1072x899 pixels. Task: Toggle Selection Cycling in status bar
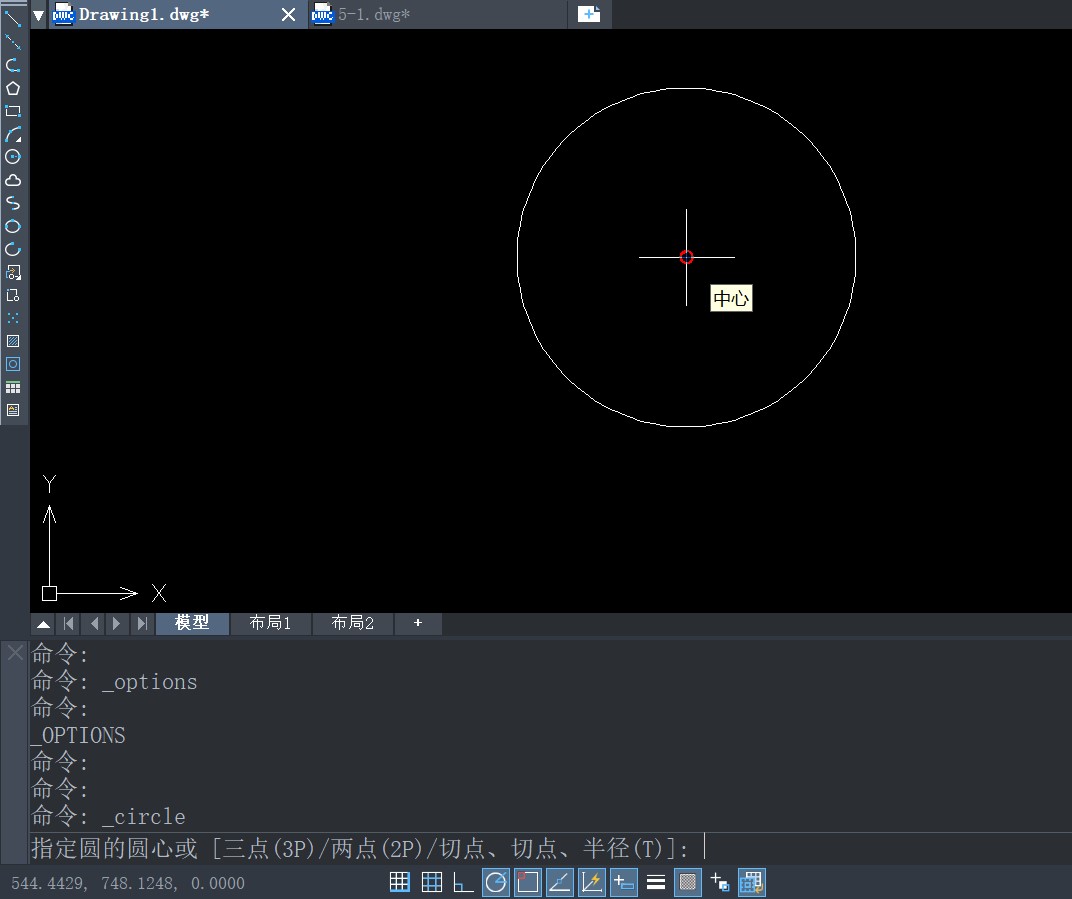tap(720, 882)
